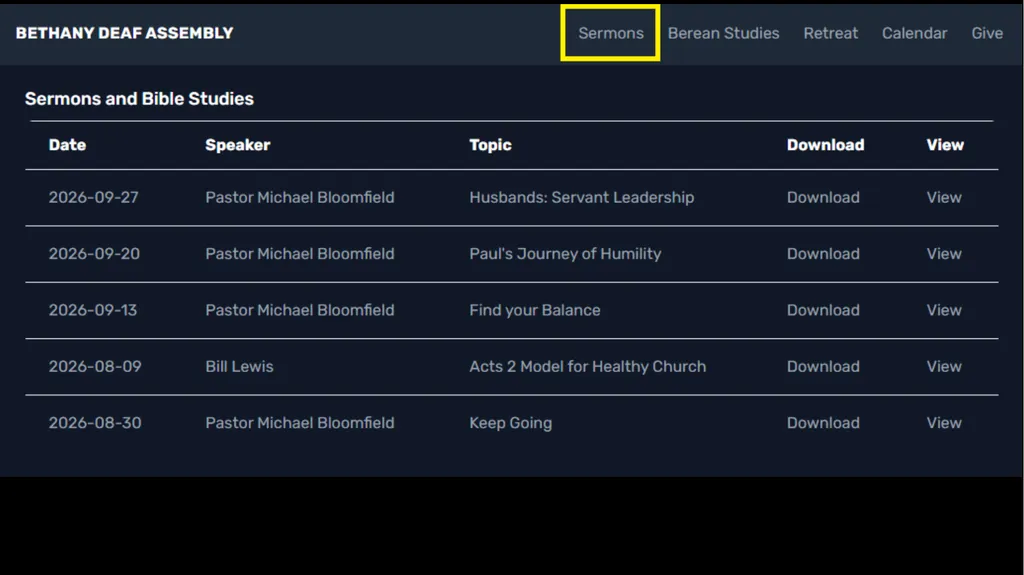The width and height of the screenshot is (1024, 575).
Task: Click Bethany Deaf Assembly site title
Action: pyautogui.click(x=124, y=33)
